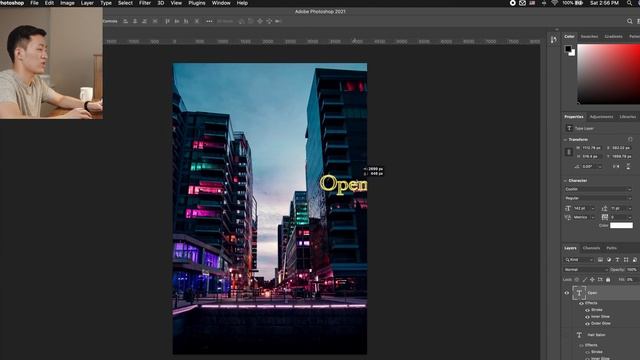640x360 pixels.
Task: Collapse the Character section
Action: pyautogui.click(x=565, y=180)
